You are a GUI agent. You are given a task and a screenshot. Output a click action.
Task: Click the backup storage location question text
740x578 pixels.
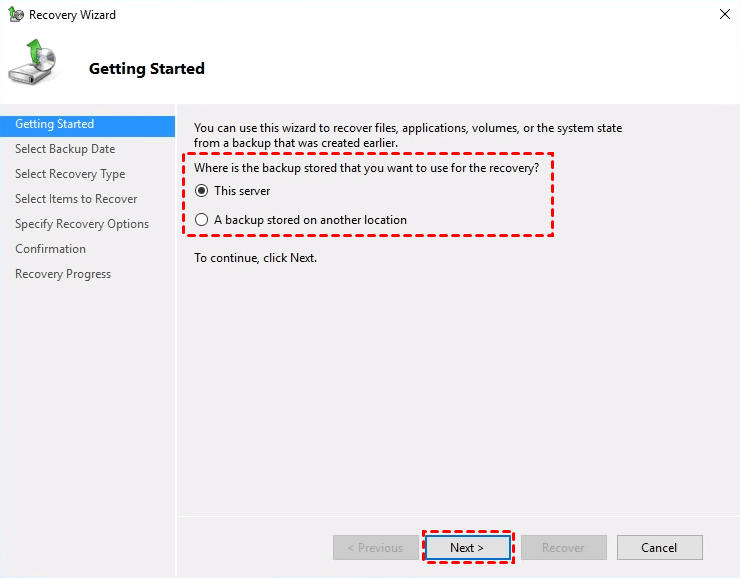pyautogui.click(x=366, y=167)
